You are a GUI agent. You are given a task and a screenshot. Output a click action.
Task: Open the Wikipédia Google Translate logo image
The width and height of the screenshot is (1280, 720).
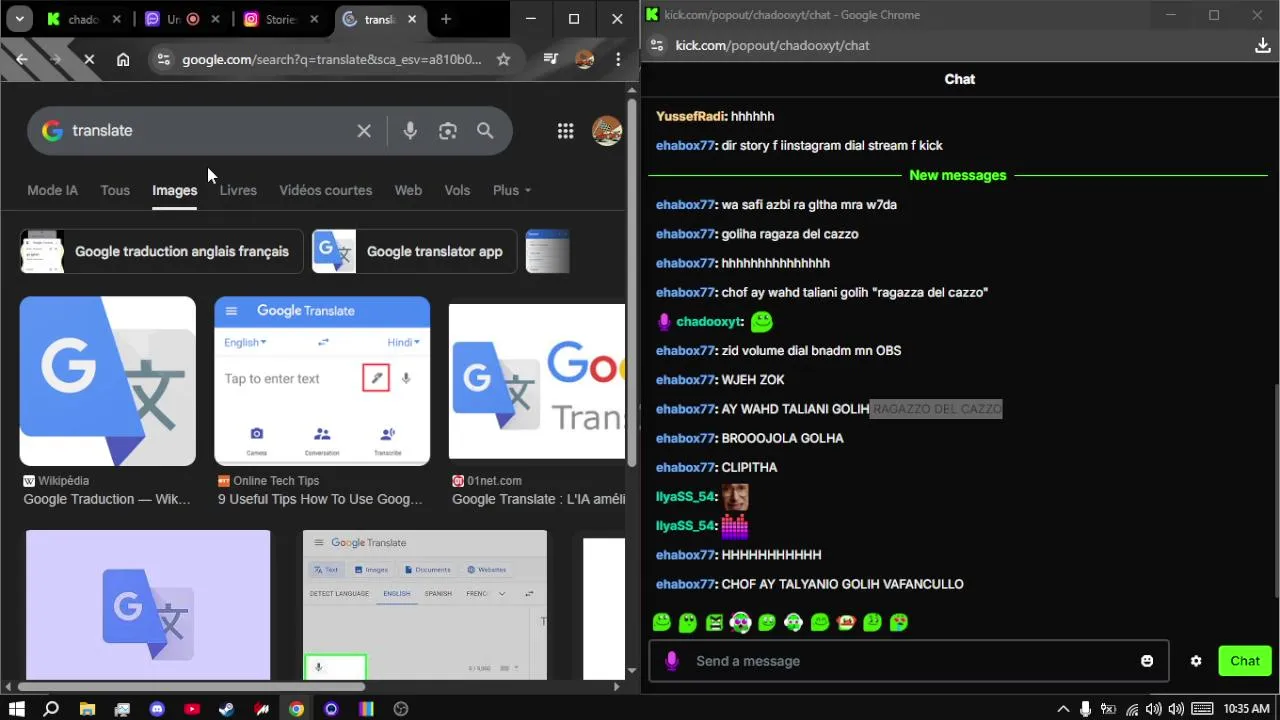108,381
